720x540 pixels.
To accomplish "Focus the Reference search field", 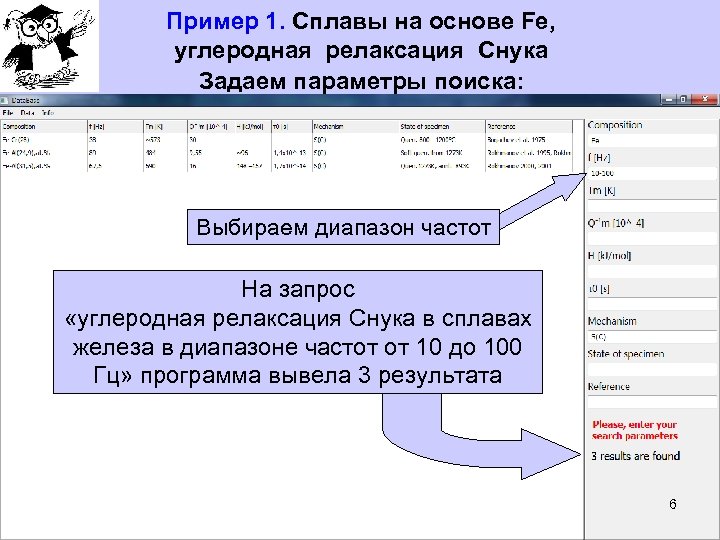I will (652, 402).
